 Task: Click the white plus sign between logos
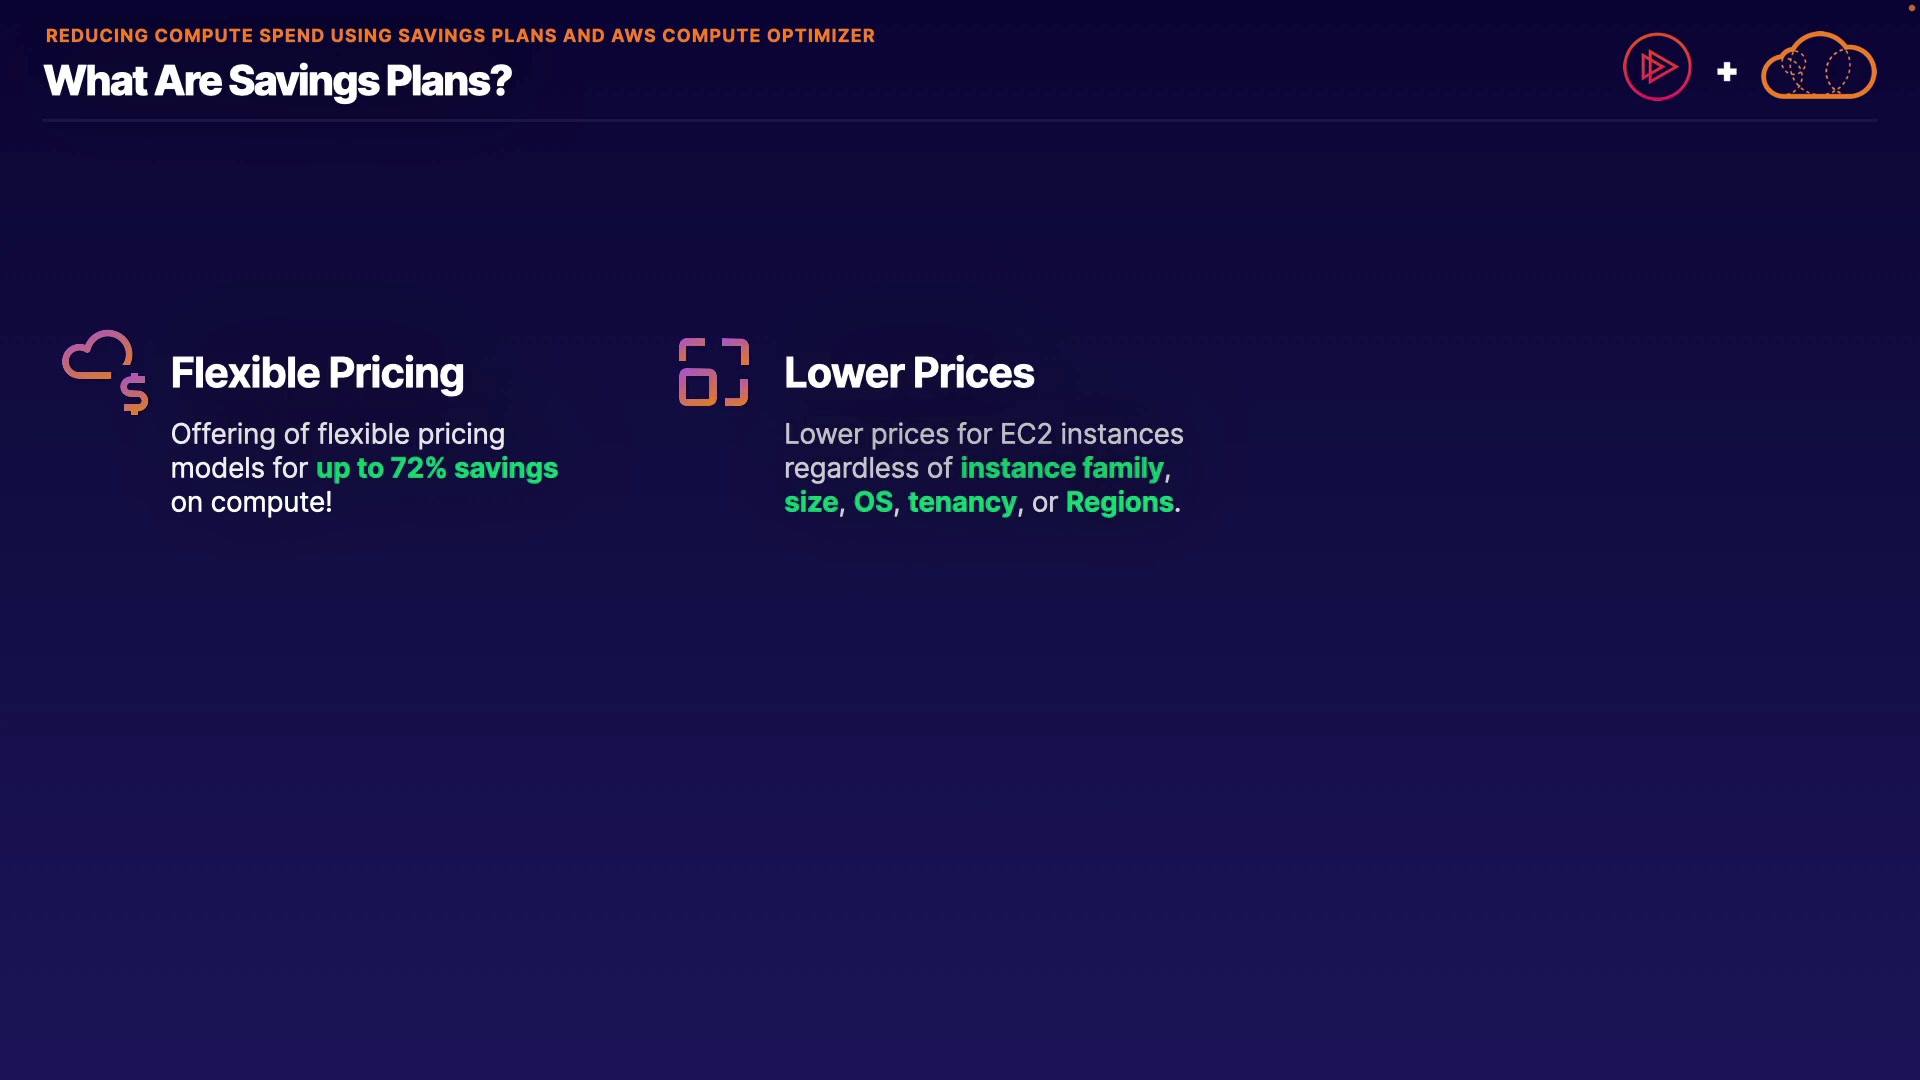point(1726,72)
